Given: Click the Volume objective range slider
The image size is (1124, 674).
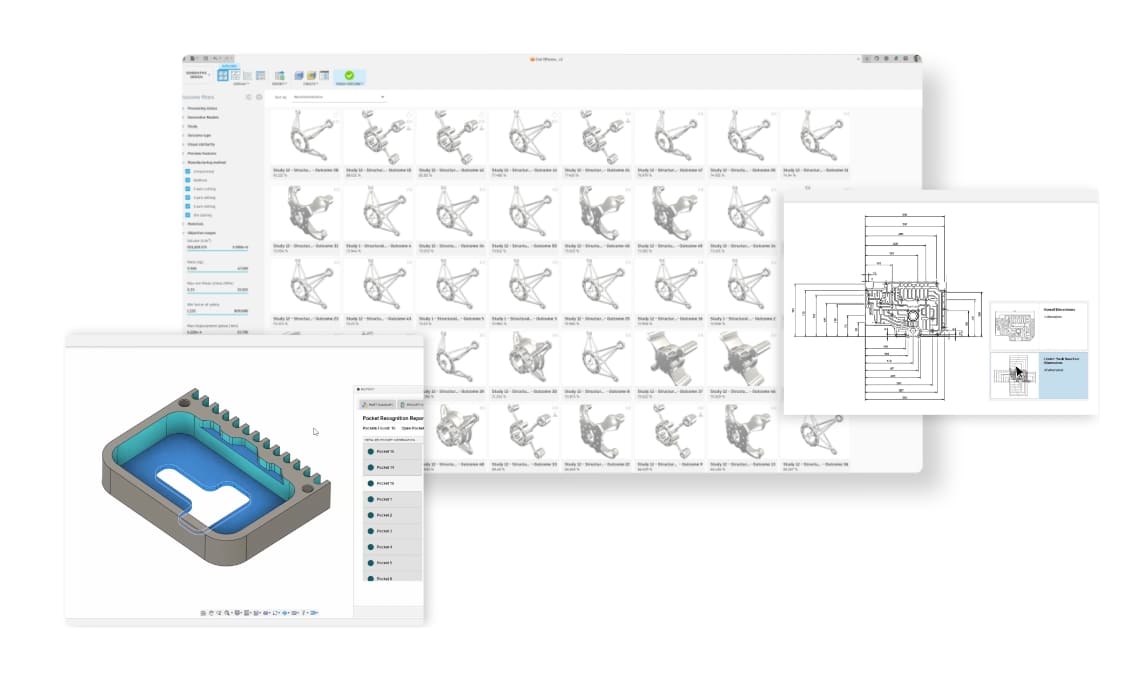Looking at the screenshot, I should 218,250.
